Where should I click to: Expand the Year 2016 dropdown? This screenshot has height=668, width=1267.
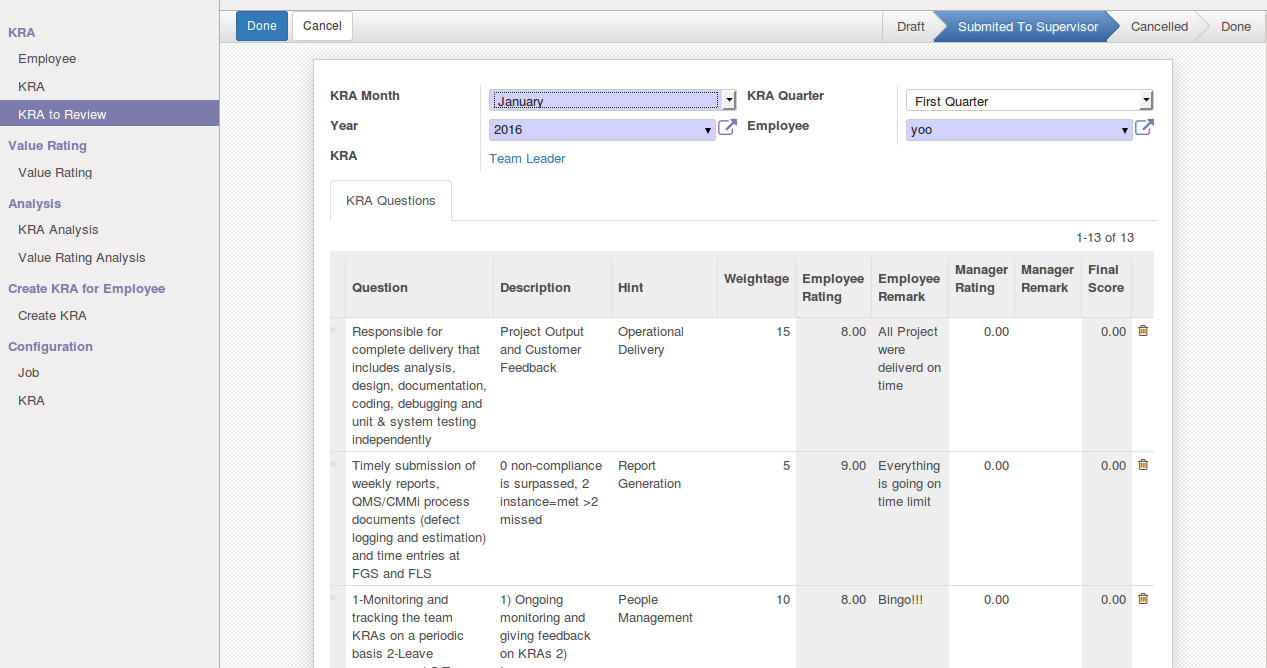(602, 130)
